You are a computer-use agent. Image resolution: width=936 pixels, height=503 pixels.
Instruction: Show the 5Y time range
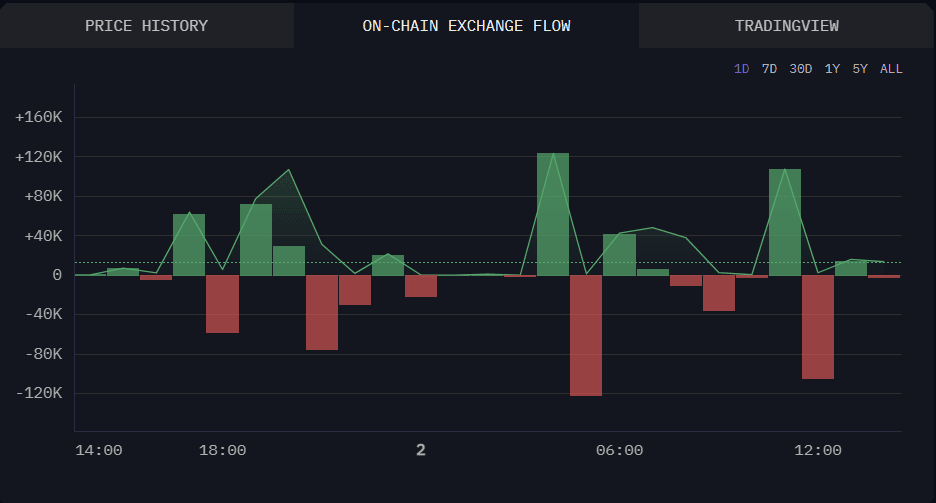pos(860,69)
